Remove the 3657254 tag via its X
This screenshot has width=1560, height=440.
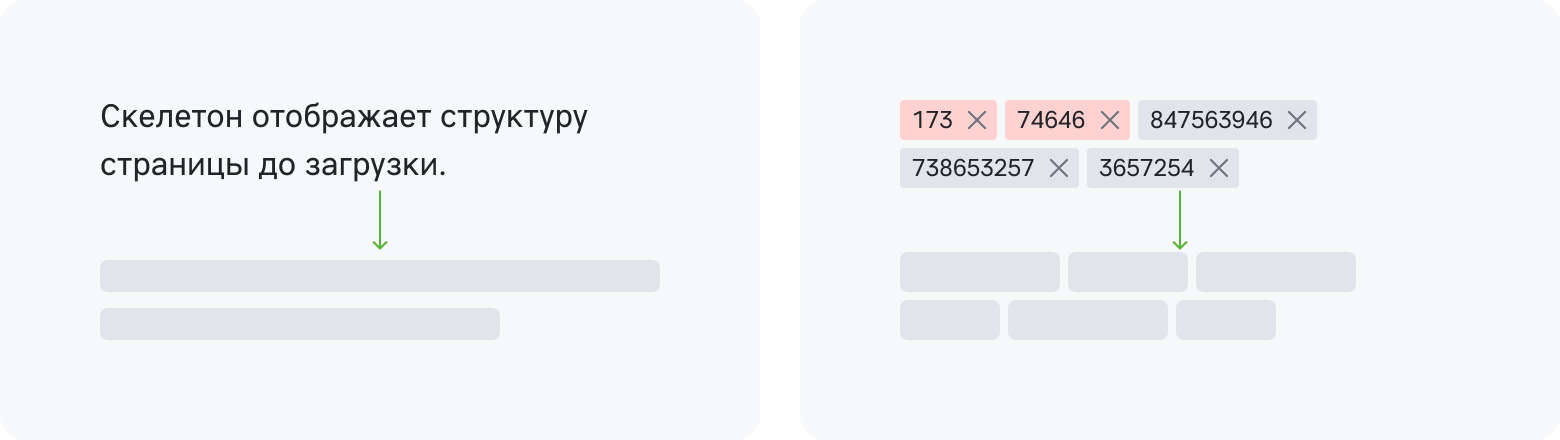pos(1218,168)
